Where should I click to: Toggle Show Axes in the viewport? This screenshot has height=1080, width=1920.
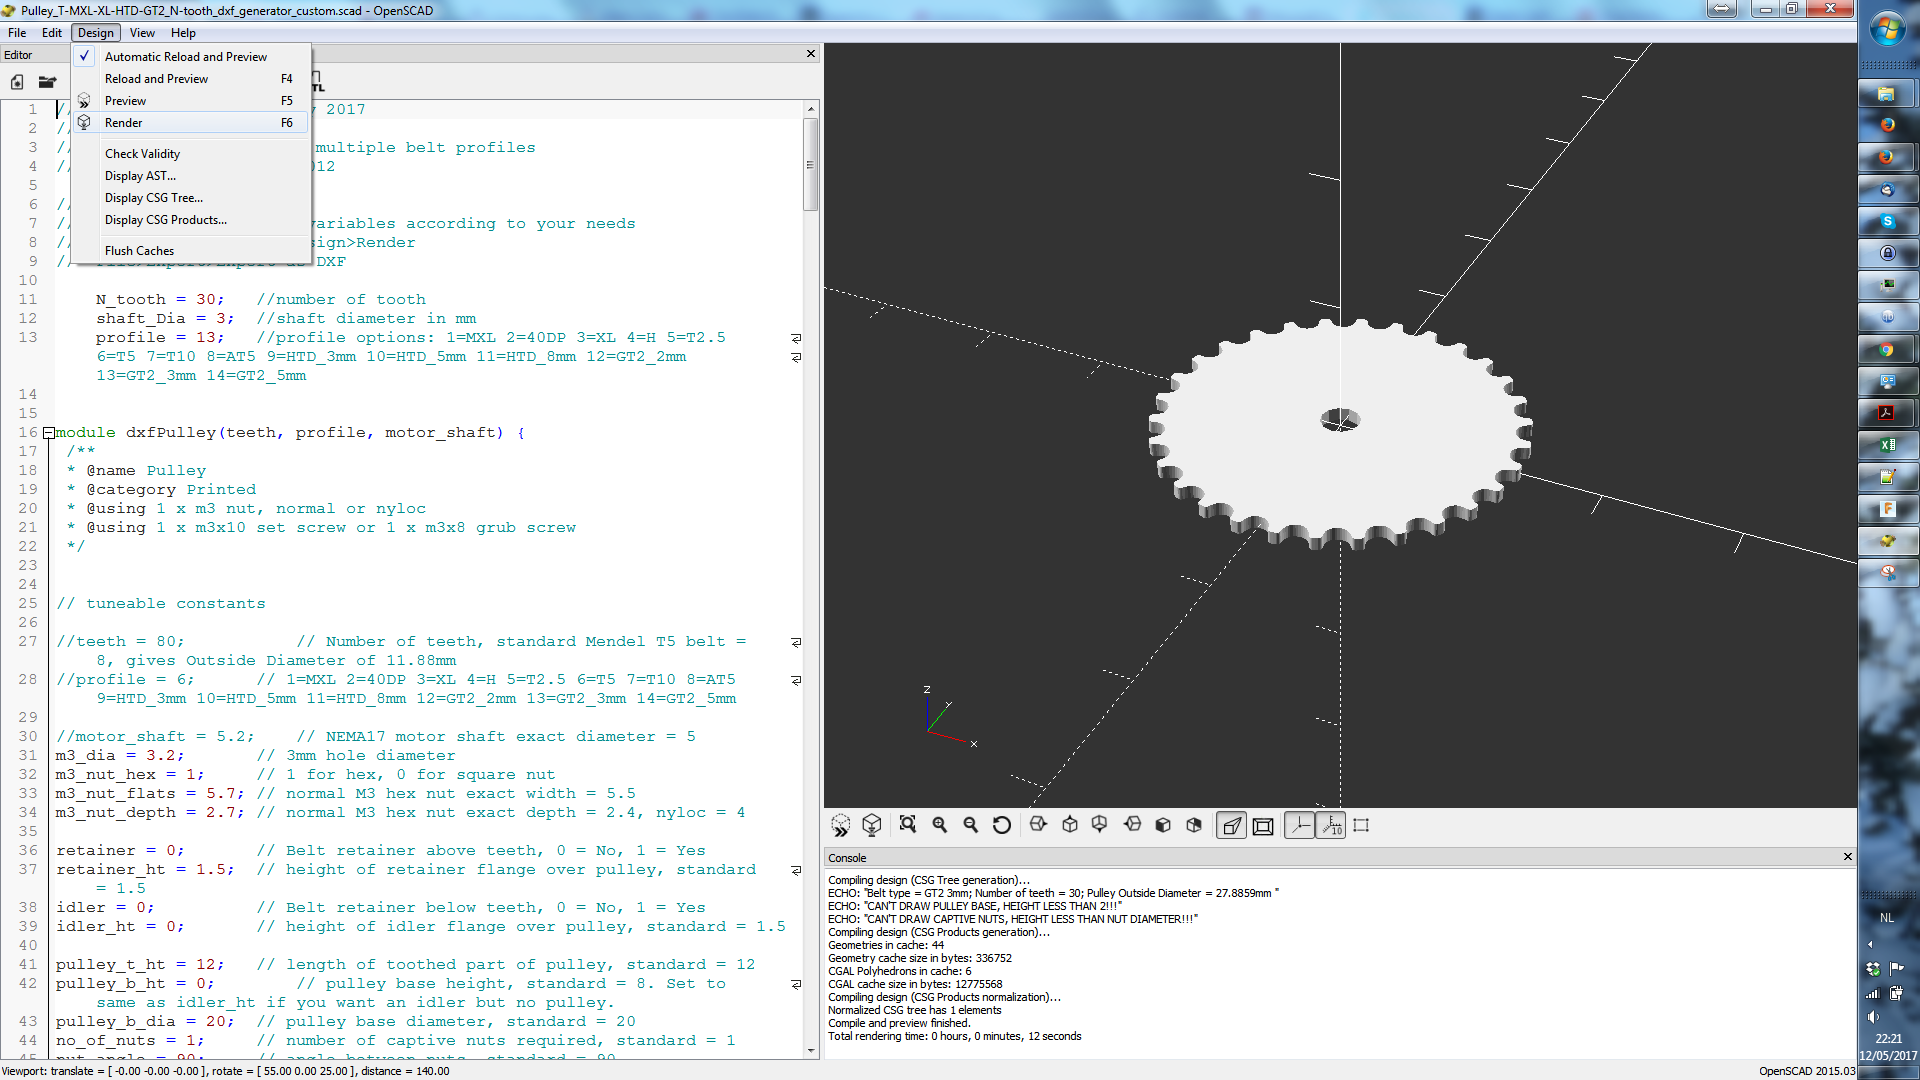(1299, 825)
